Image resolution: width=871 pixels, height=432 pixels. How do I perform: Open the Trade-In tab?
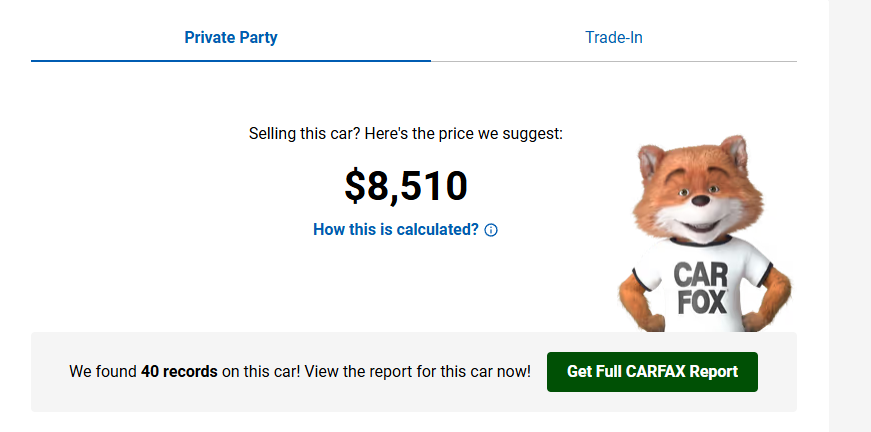614,38
